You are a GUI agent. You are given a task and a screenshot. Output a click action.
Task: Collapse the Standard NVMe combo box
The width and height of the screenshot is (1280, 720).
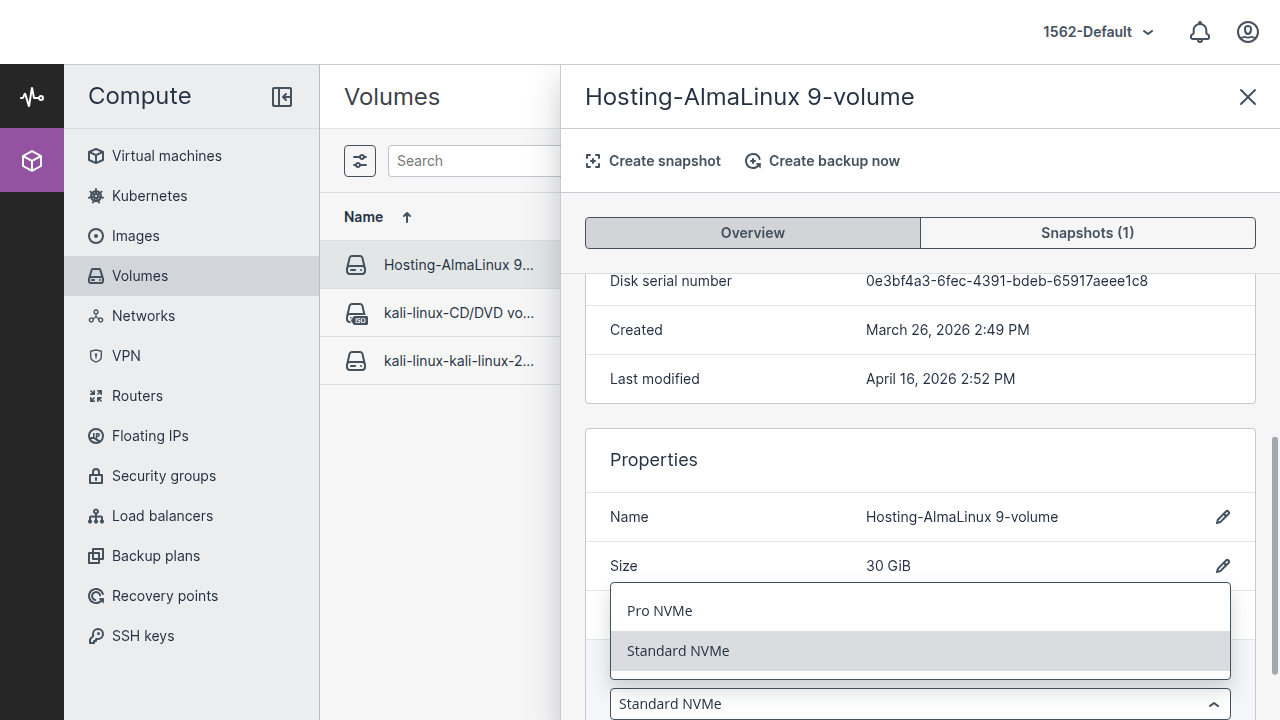point(1214,704)
